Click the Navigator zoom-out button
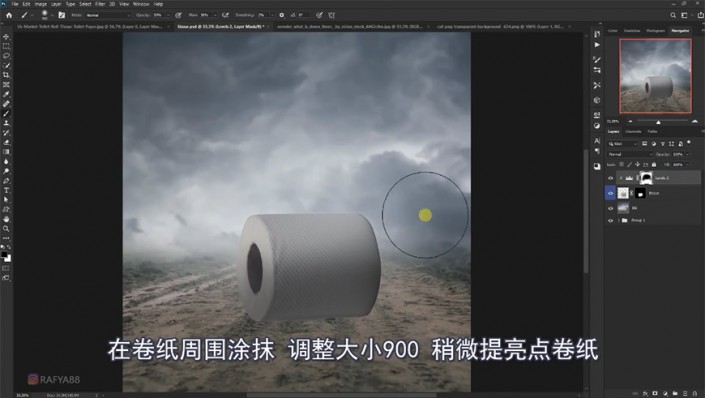Screen dimensions: 705x398 click(630, 121)
